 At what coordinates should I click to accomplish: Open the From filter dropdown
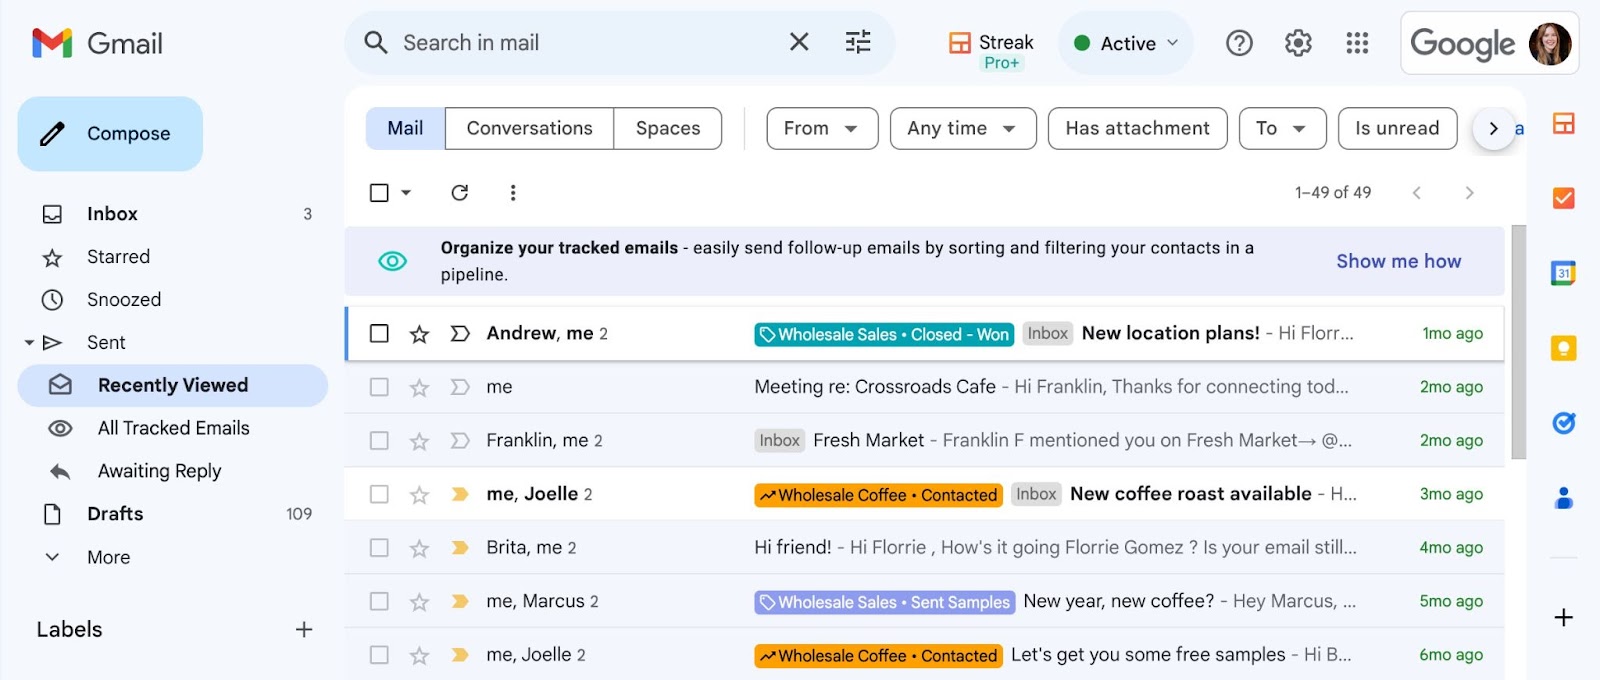click(822, 128)
